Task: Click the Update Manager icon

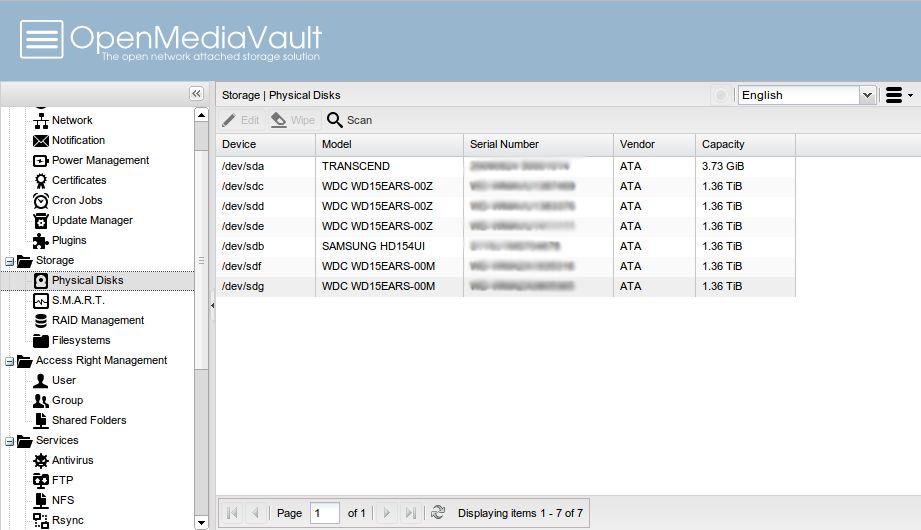Action: (x=41, y=220)
